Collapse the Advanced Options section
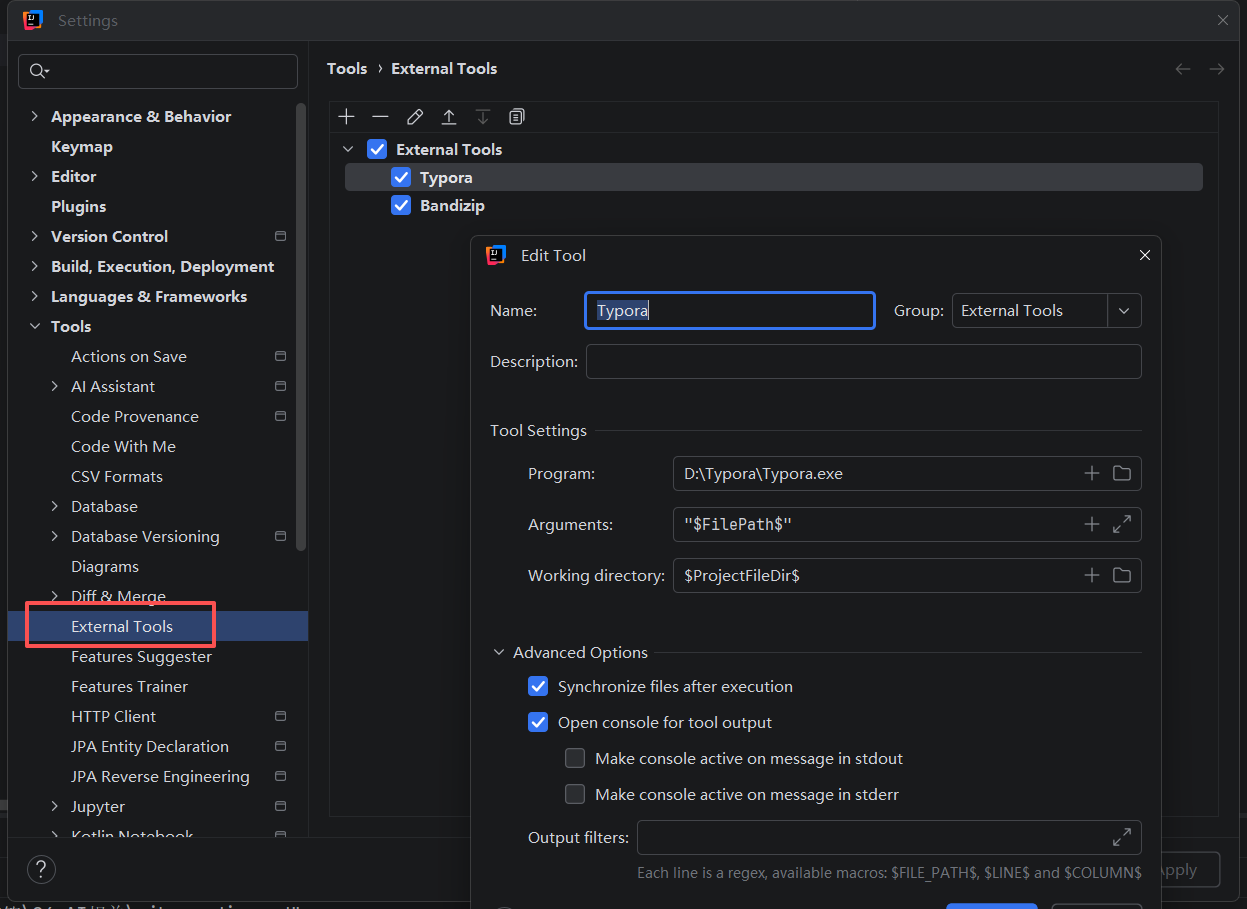 tap(499, 653)
